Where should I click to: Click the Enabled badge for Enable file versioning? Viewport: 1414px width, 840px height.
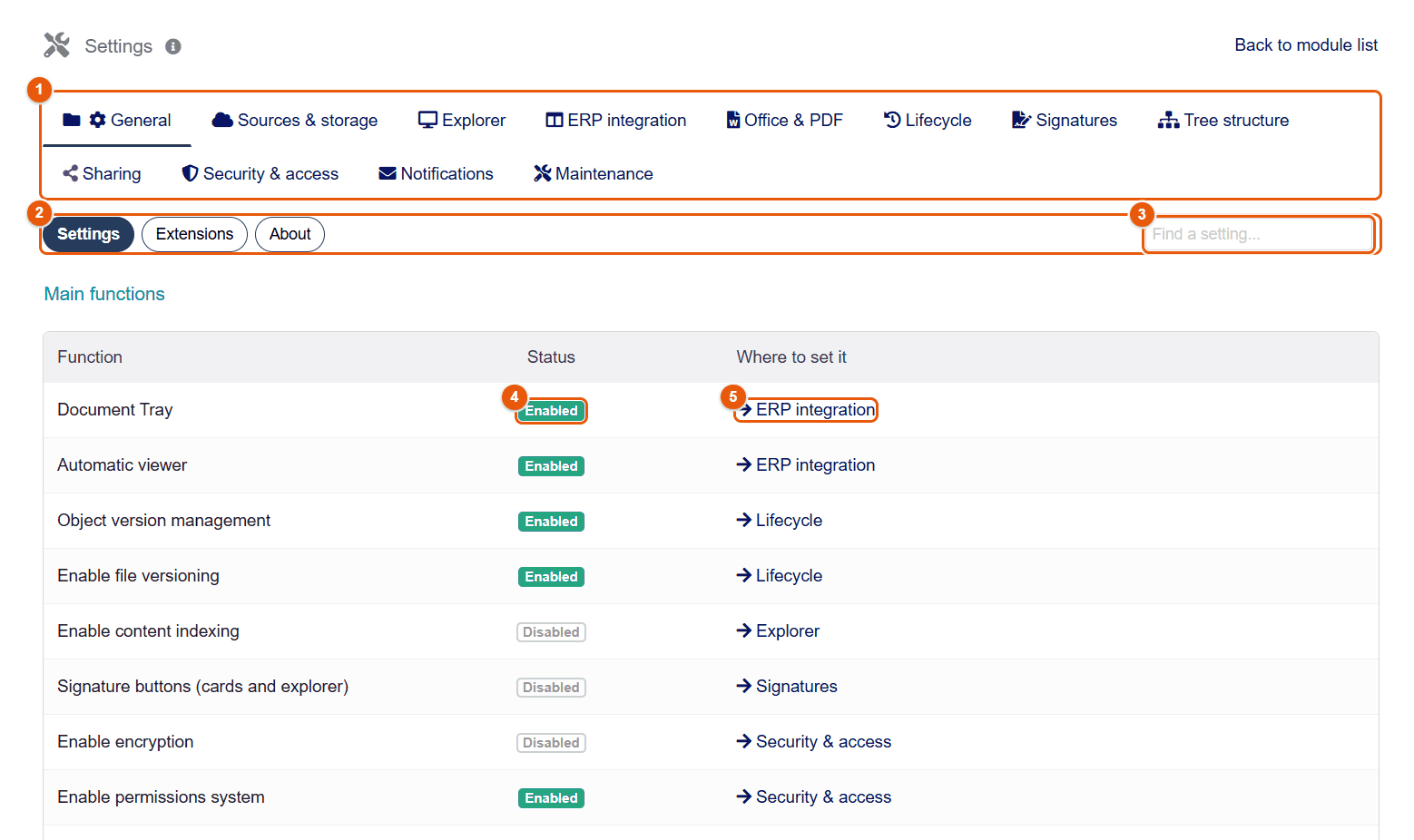[x=551, y=577]
